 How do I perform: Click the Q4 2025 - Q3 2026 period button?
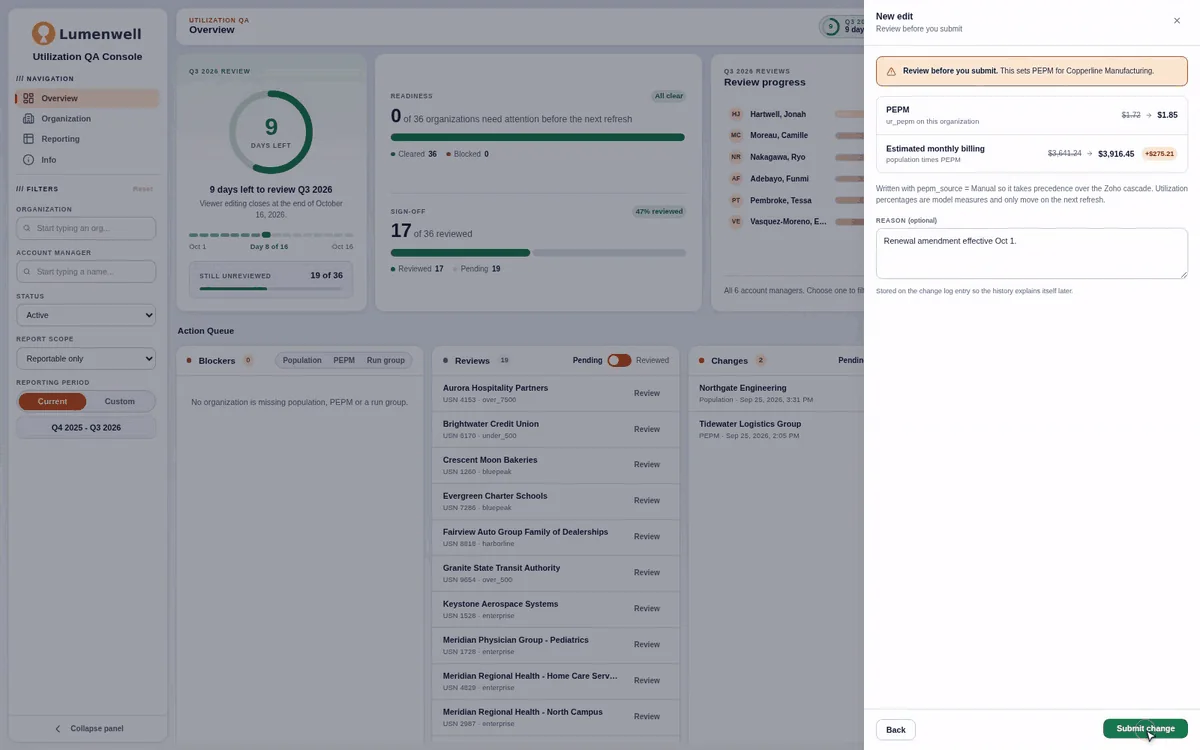click(x=86, y=427)
